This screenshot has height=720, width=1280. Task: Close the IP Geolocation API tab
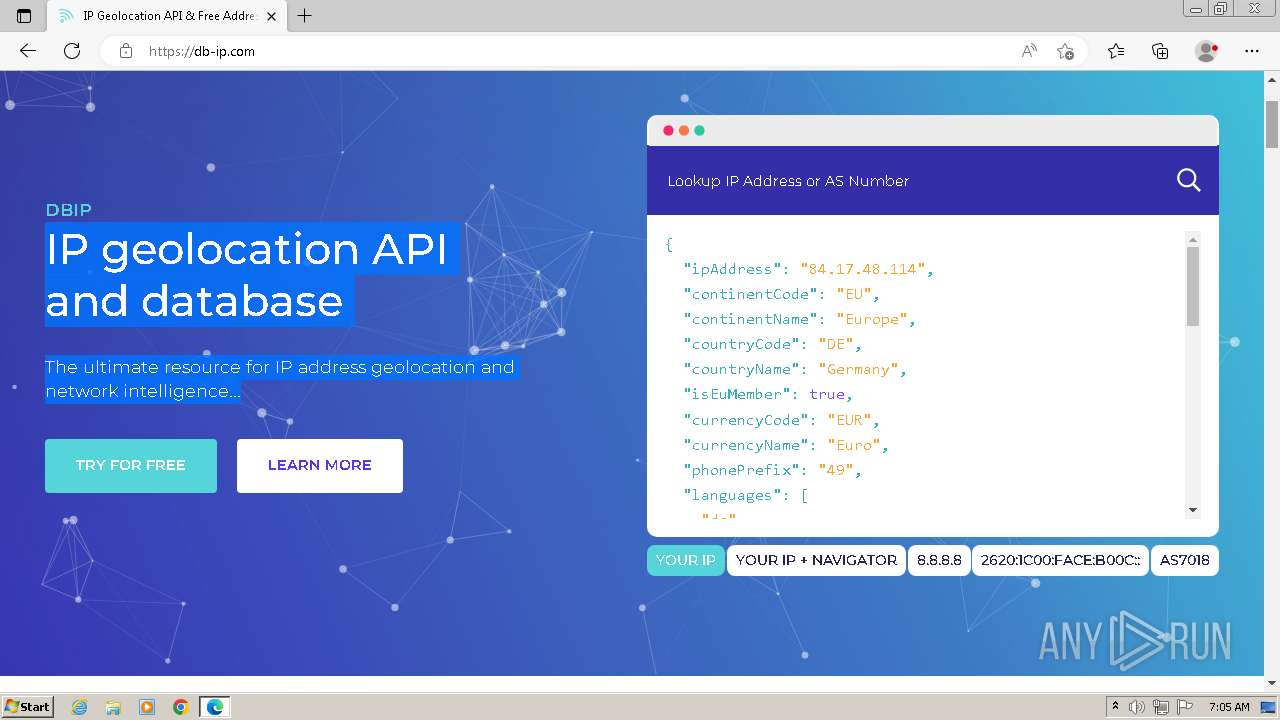click(x=271, y=16)
